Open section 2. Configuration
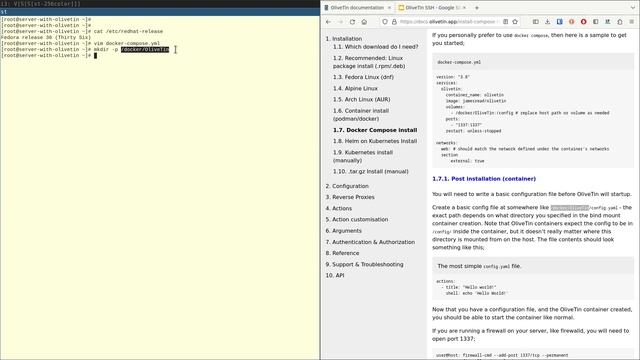 (x=347, y=186)
